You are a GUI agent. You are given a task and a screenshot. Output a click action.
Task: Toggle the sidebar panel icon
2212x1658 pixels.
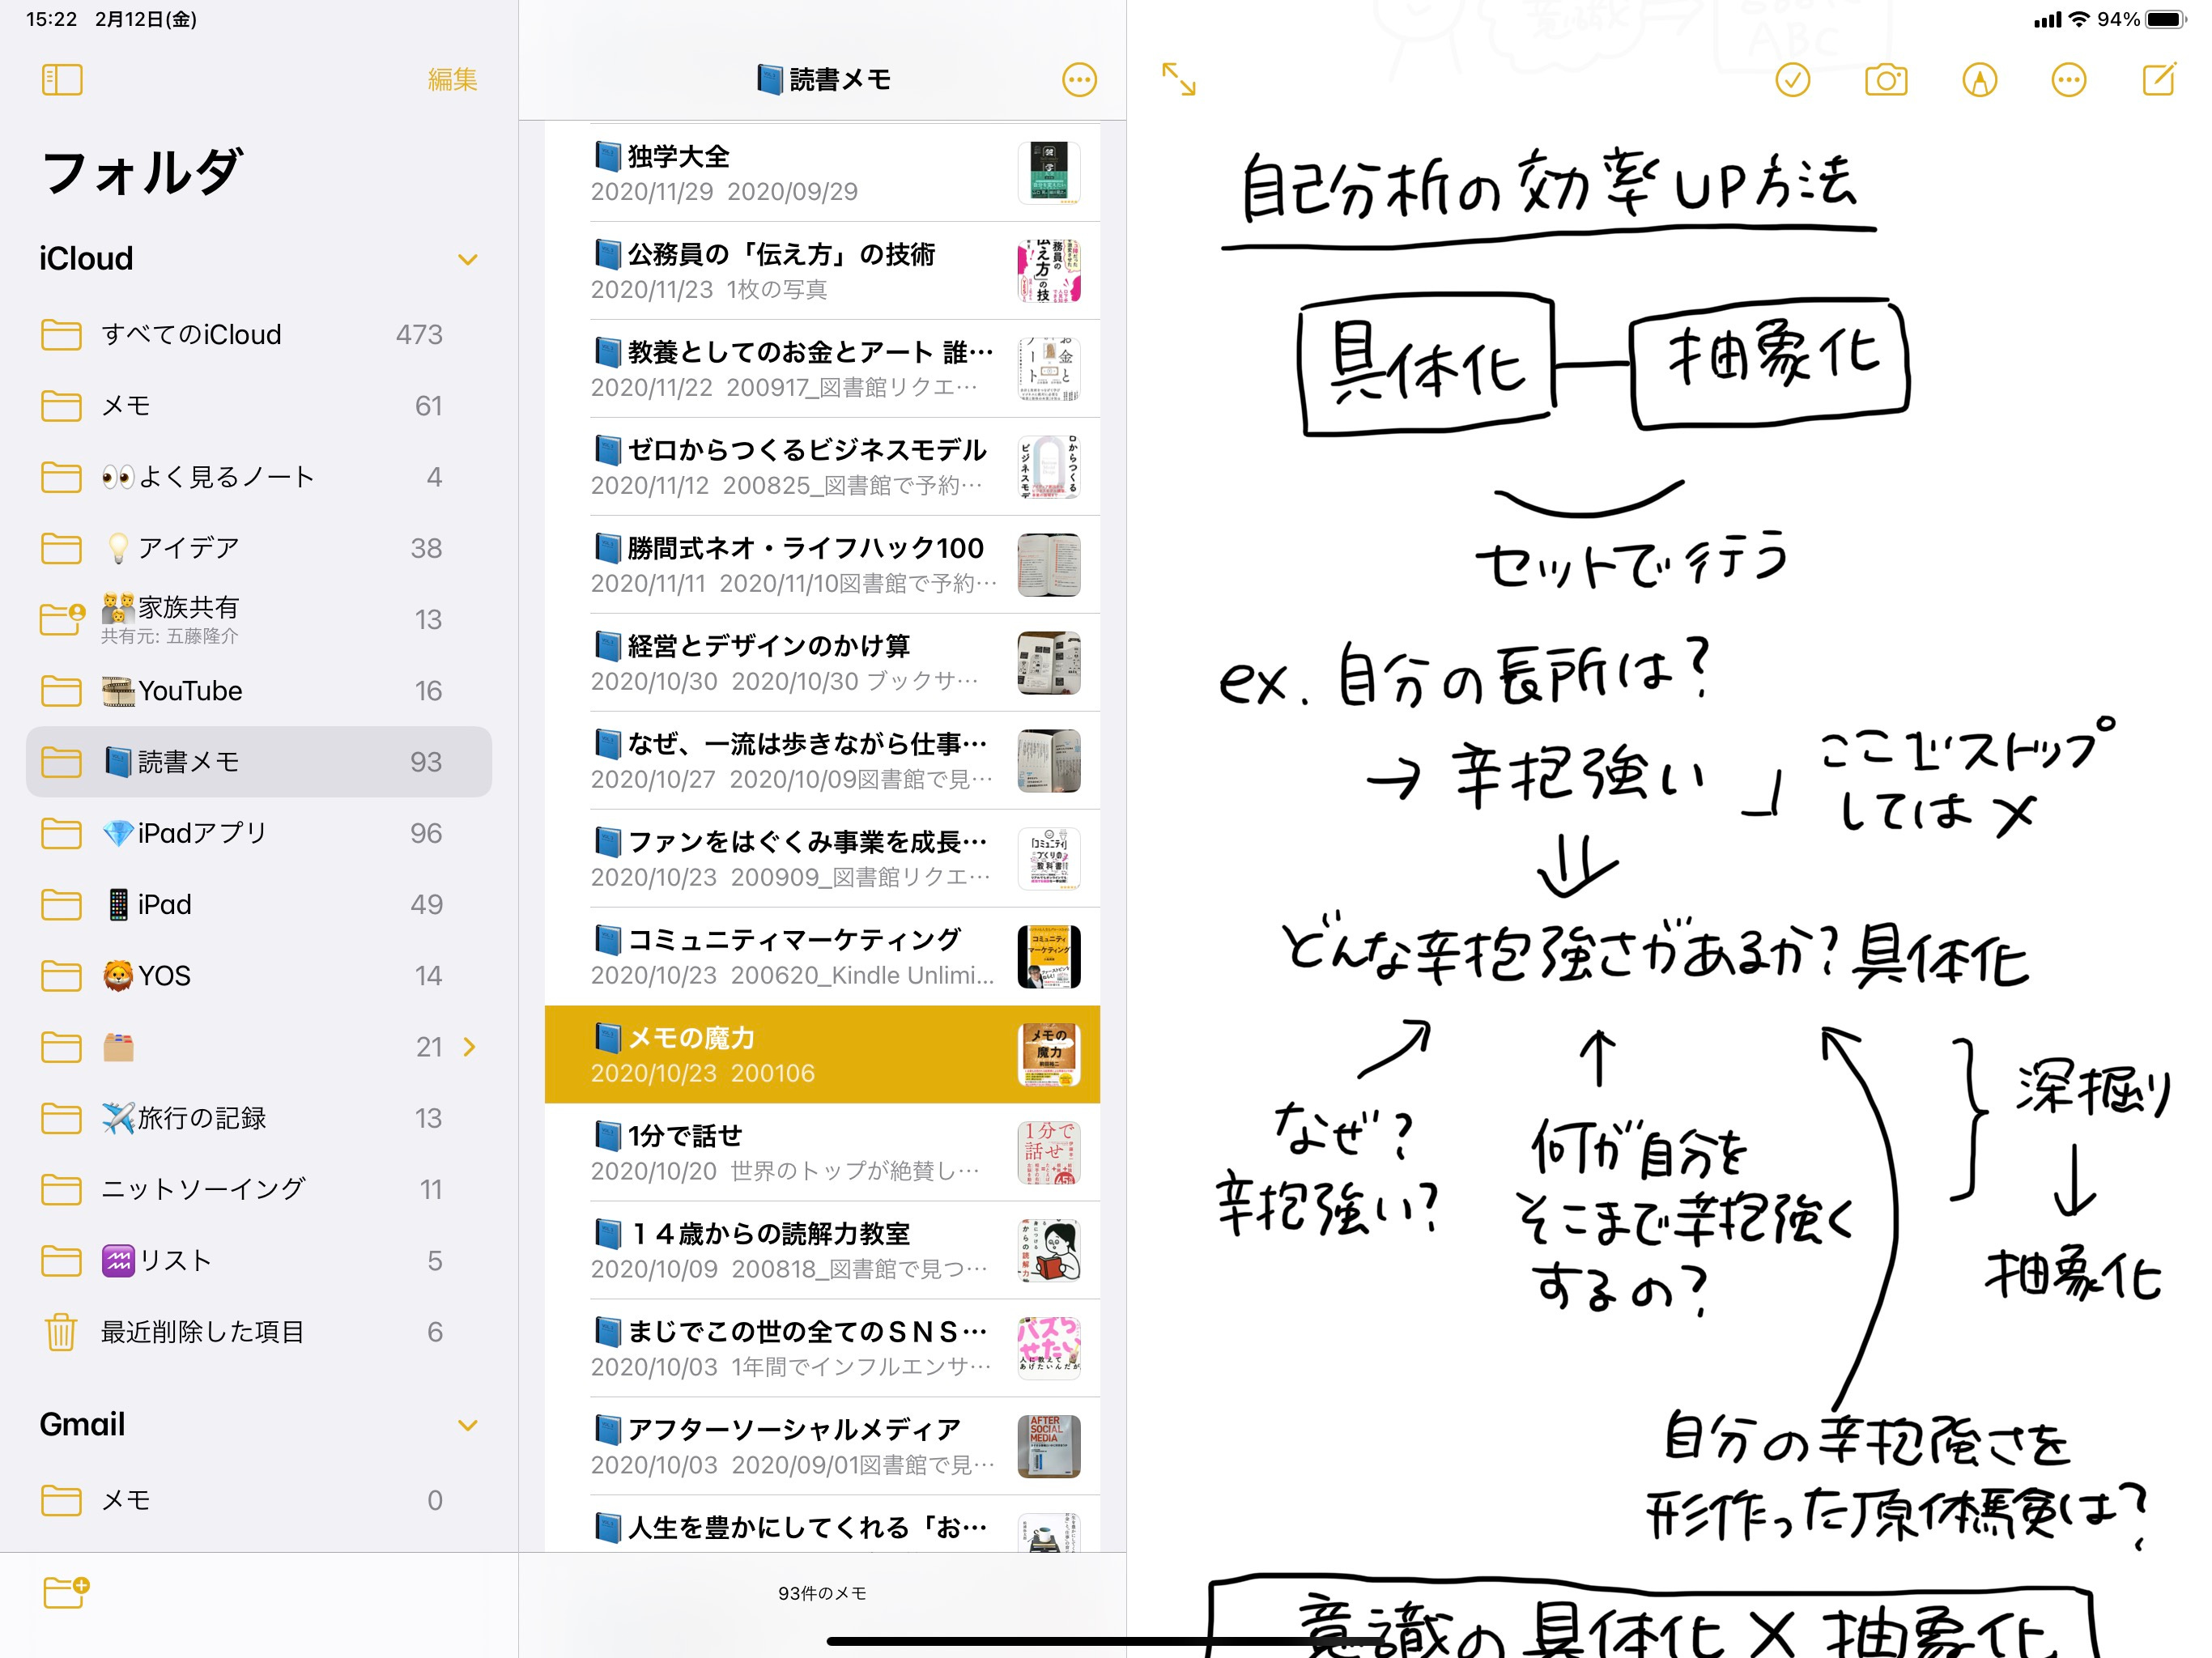[x=62, y=80]
